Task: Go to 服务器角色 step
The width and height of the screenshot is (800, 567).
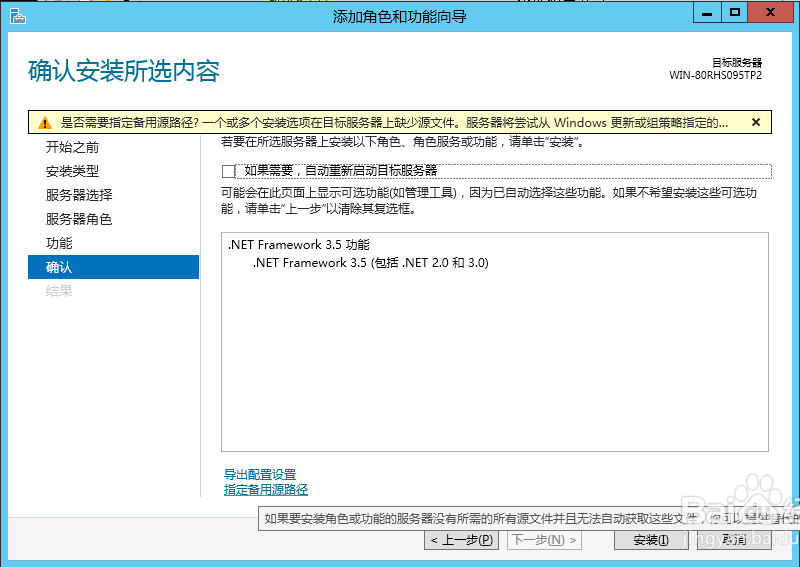Action: coord(79,219)
